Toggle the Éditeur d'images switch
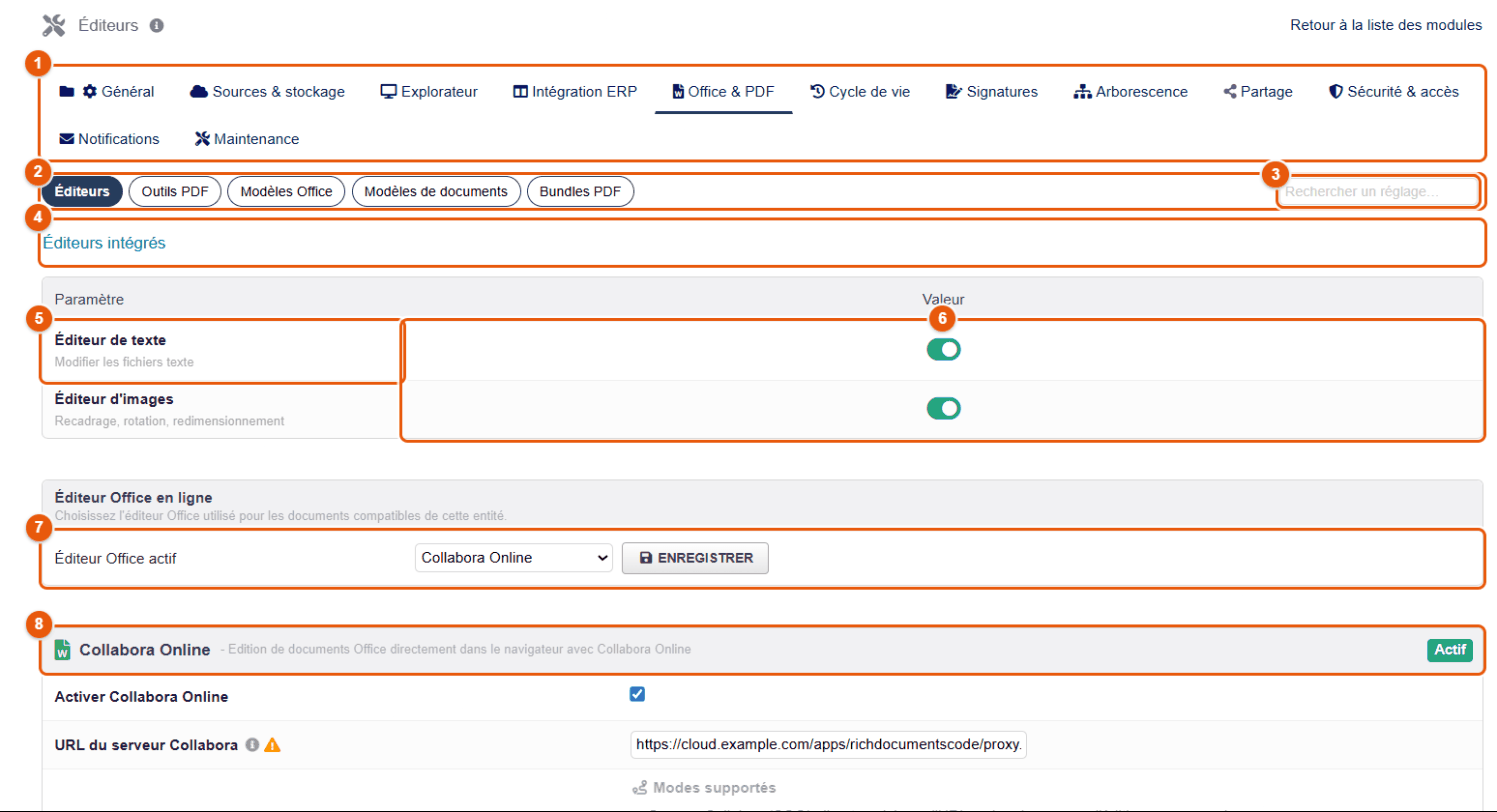 point(944,408)
